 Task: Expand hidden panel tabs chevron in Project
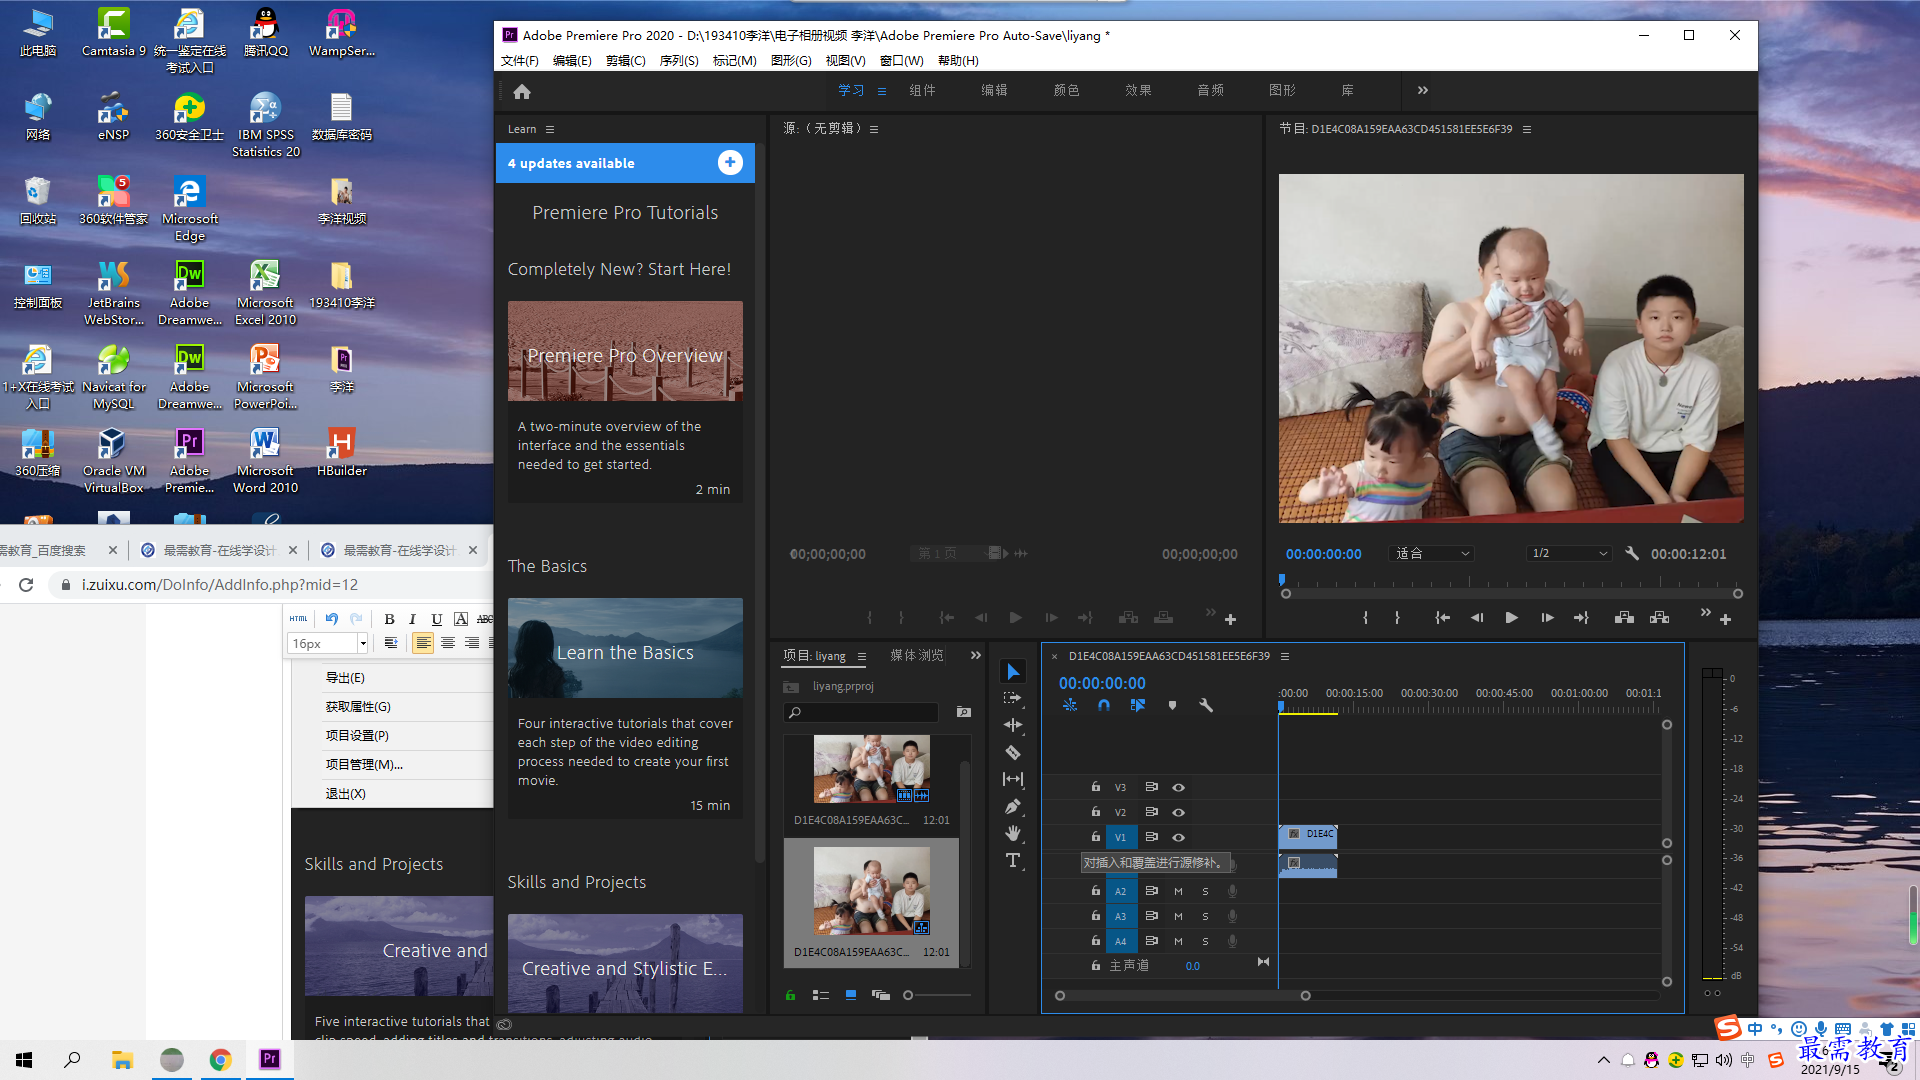pyautogui.click(x=976, y=656)
